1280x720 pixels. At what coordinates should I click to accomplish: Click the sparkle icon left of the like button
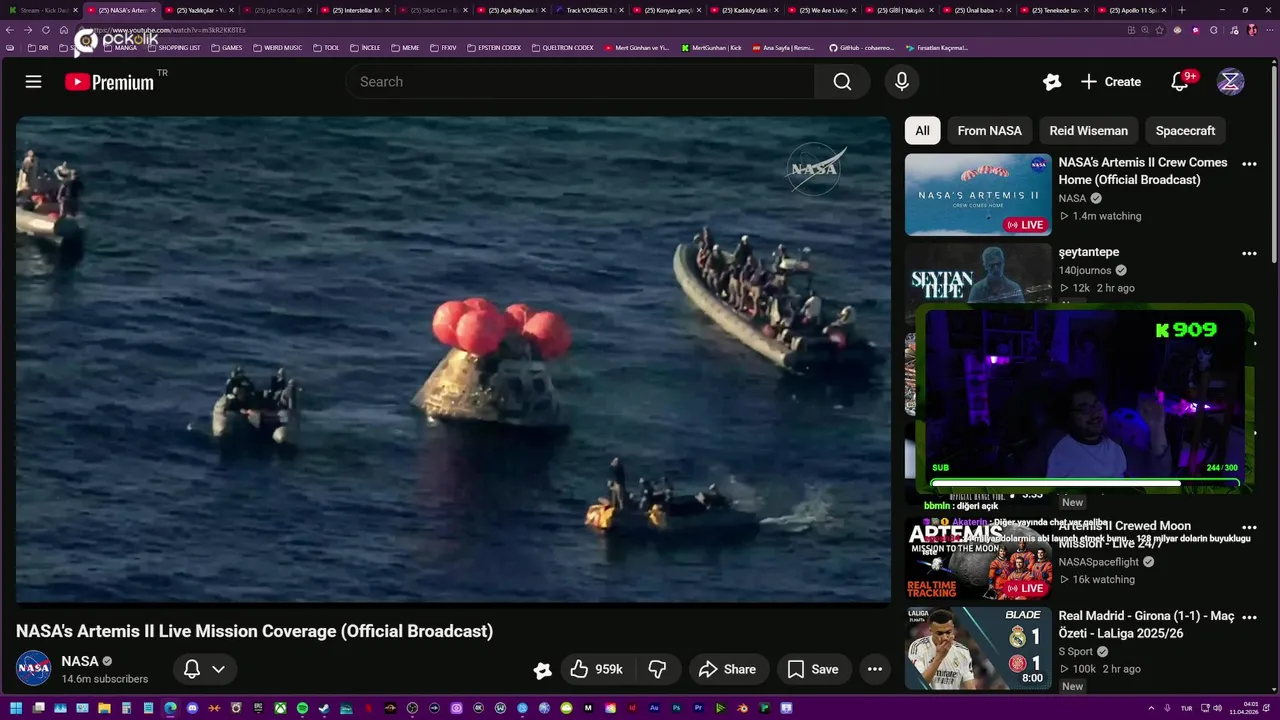(x=542, y=670)
